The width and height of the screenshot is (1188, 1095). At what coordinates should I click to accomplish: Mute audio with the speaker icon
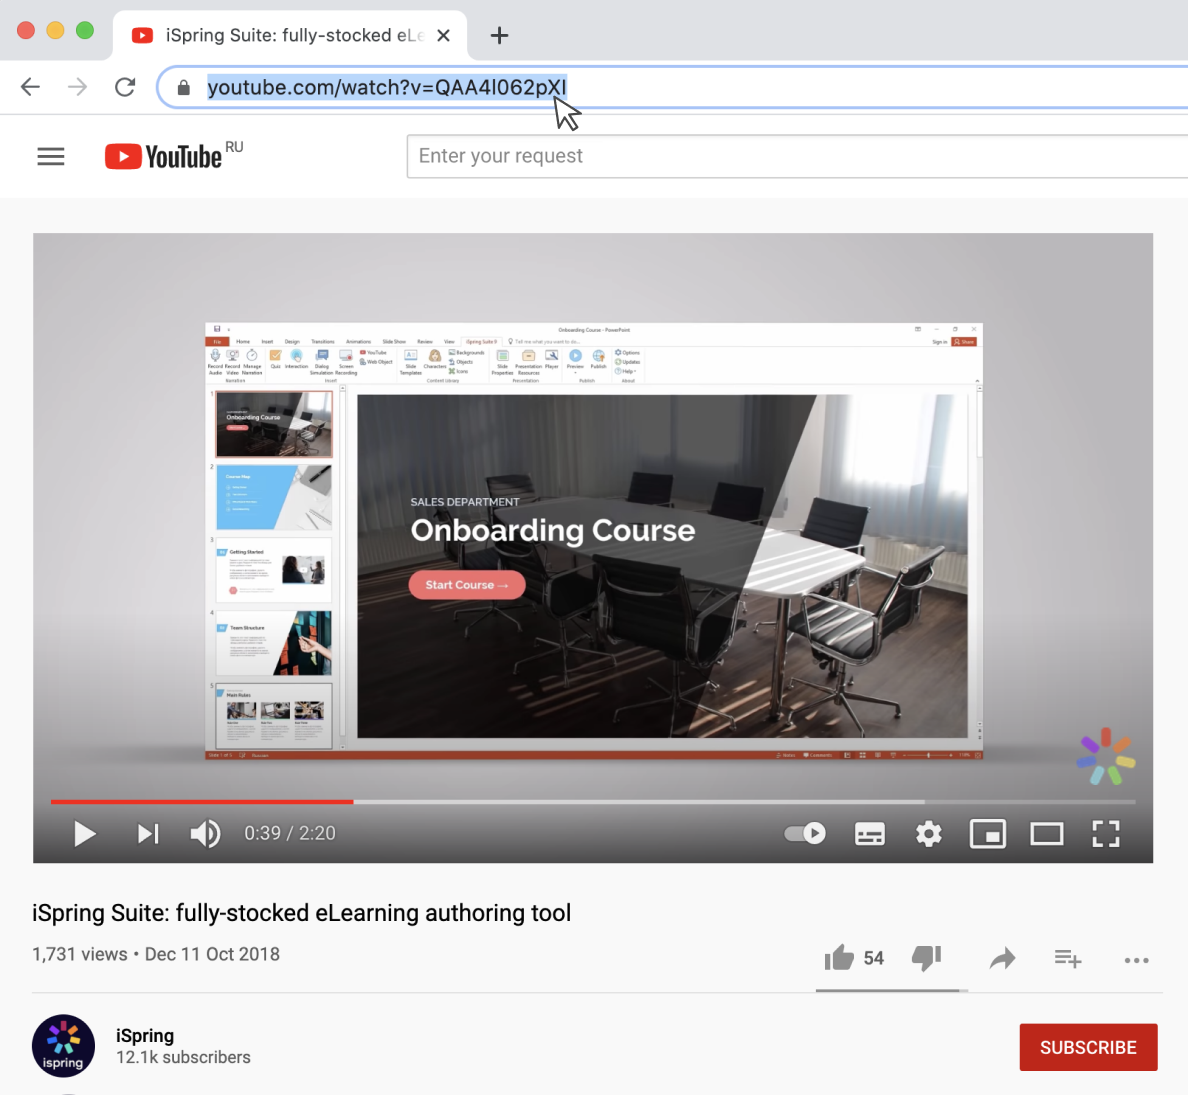tap(205, 833)
